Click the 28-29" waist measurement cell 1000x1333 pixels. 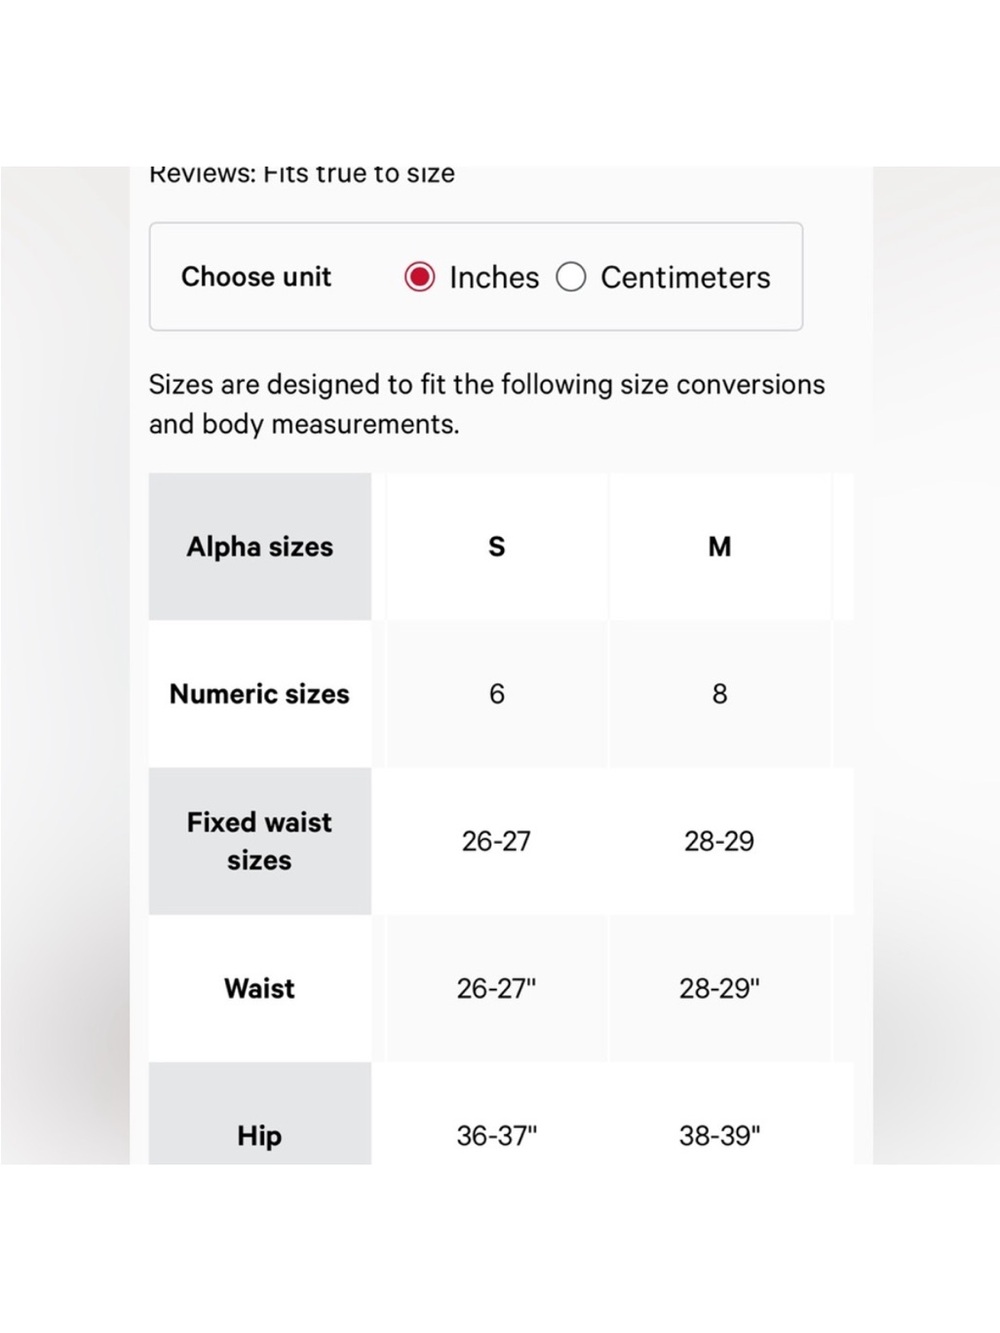720,988
